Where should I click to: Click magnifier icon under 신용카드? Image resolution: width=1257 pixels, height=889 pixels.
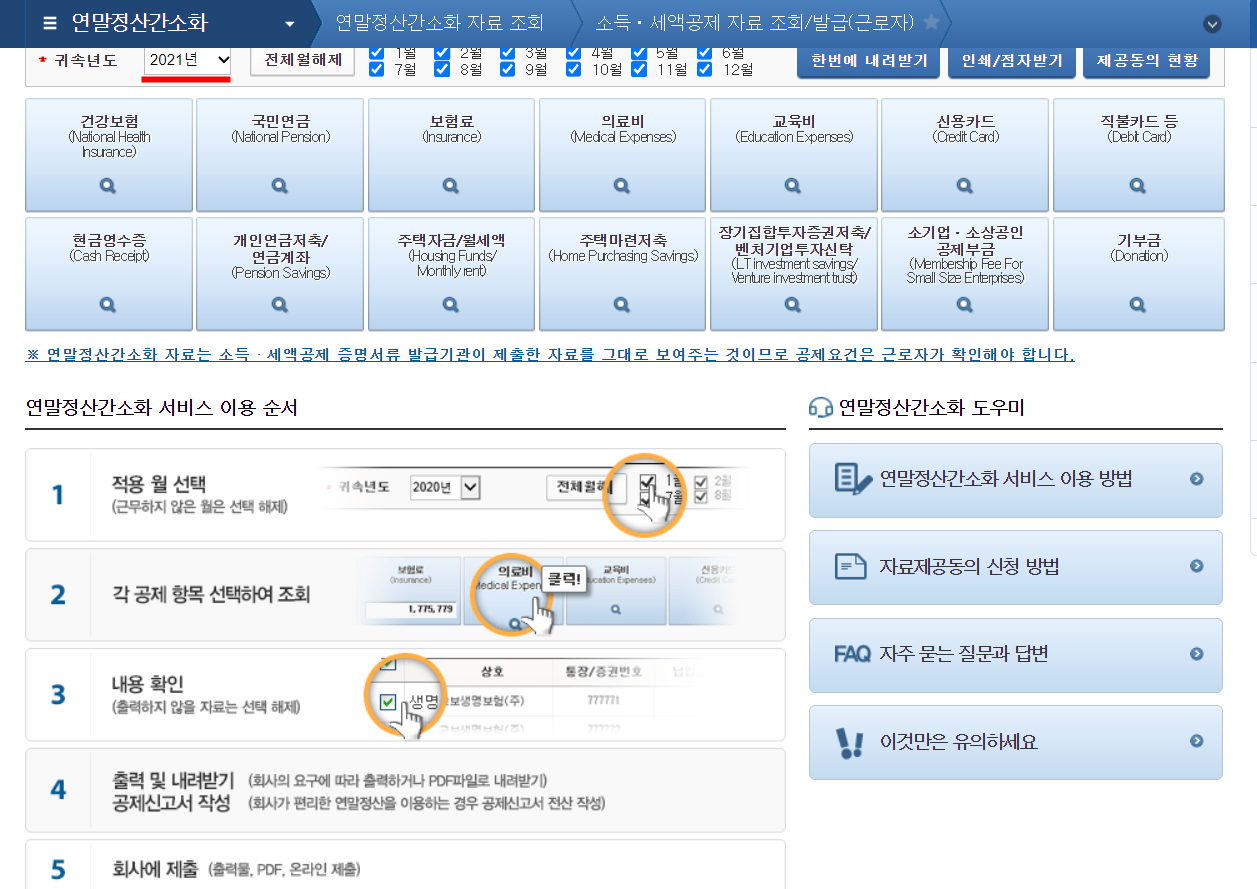point(965,186)
